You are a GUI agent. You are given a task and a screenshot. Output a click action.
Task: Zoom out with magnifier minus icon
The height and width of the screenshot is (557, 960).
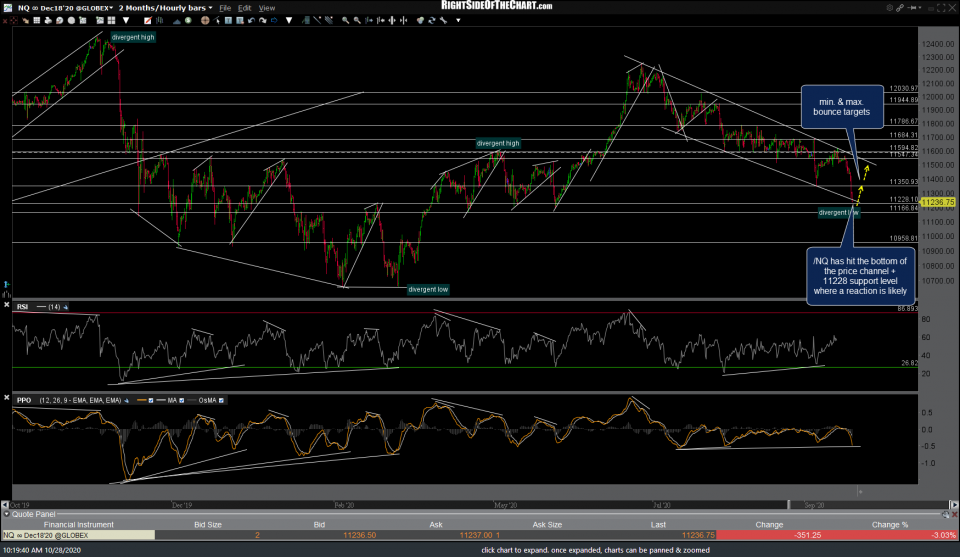(357, 20)
